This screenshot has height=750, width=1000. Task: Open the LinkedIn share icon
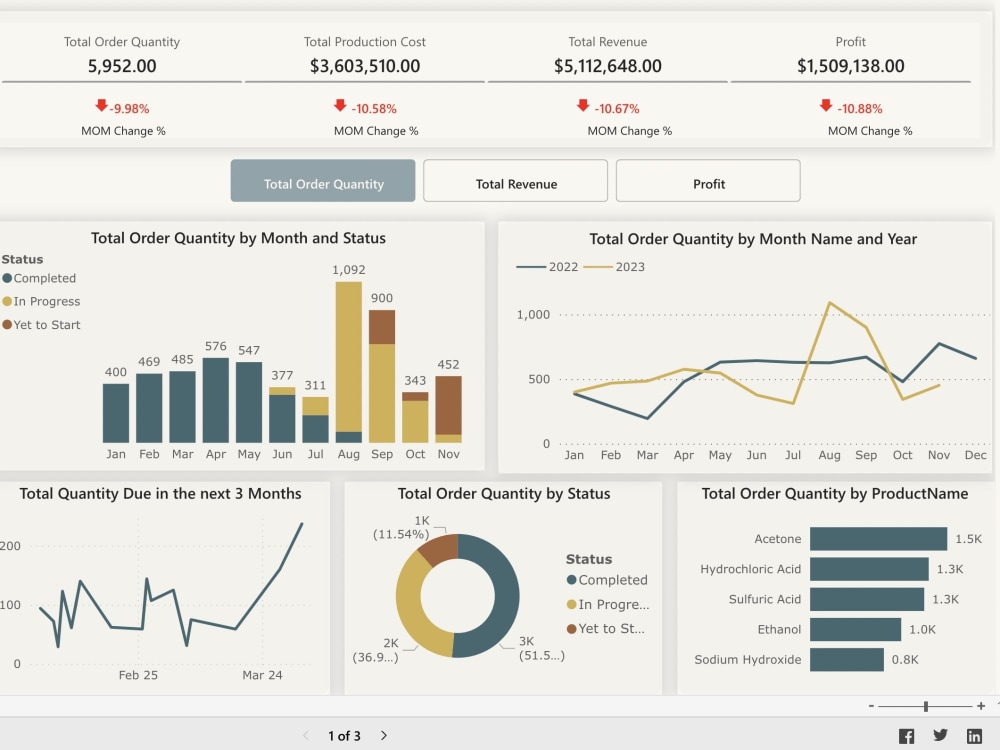coord(974,735)
